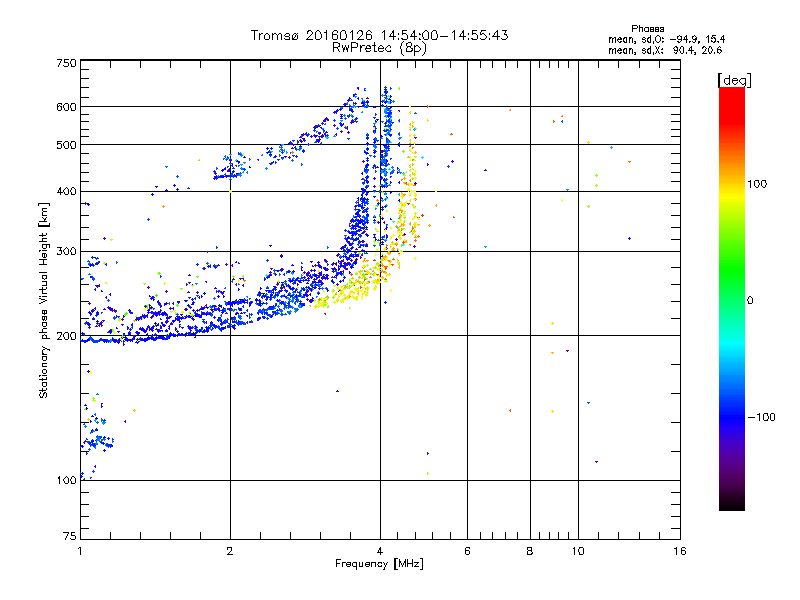
Task: Click the colorbar tick label '-100'
Action: (x=762, y=417)
